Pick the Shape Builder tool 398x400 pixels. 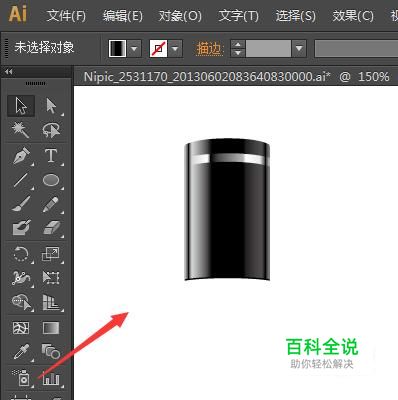click(x=21, y=302)
